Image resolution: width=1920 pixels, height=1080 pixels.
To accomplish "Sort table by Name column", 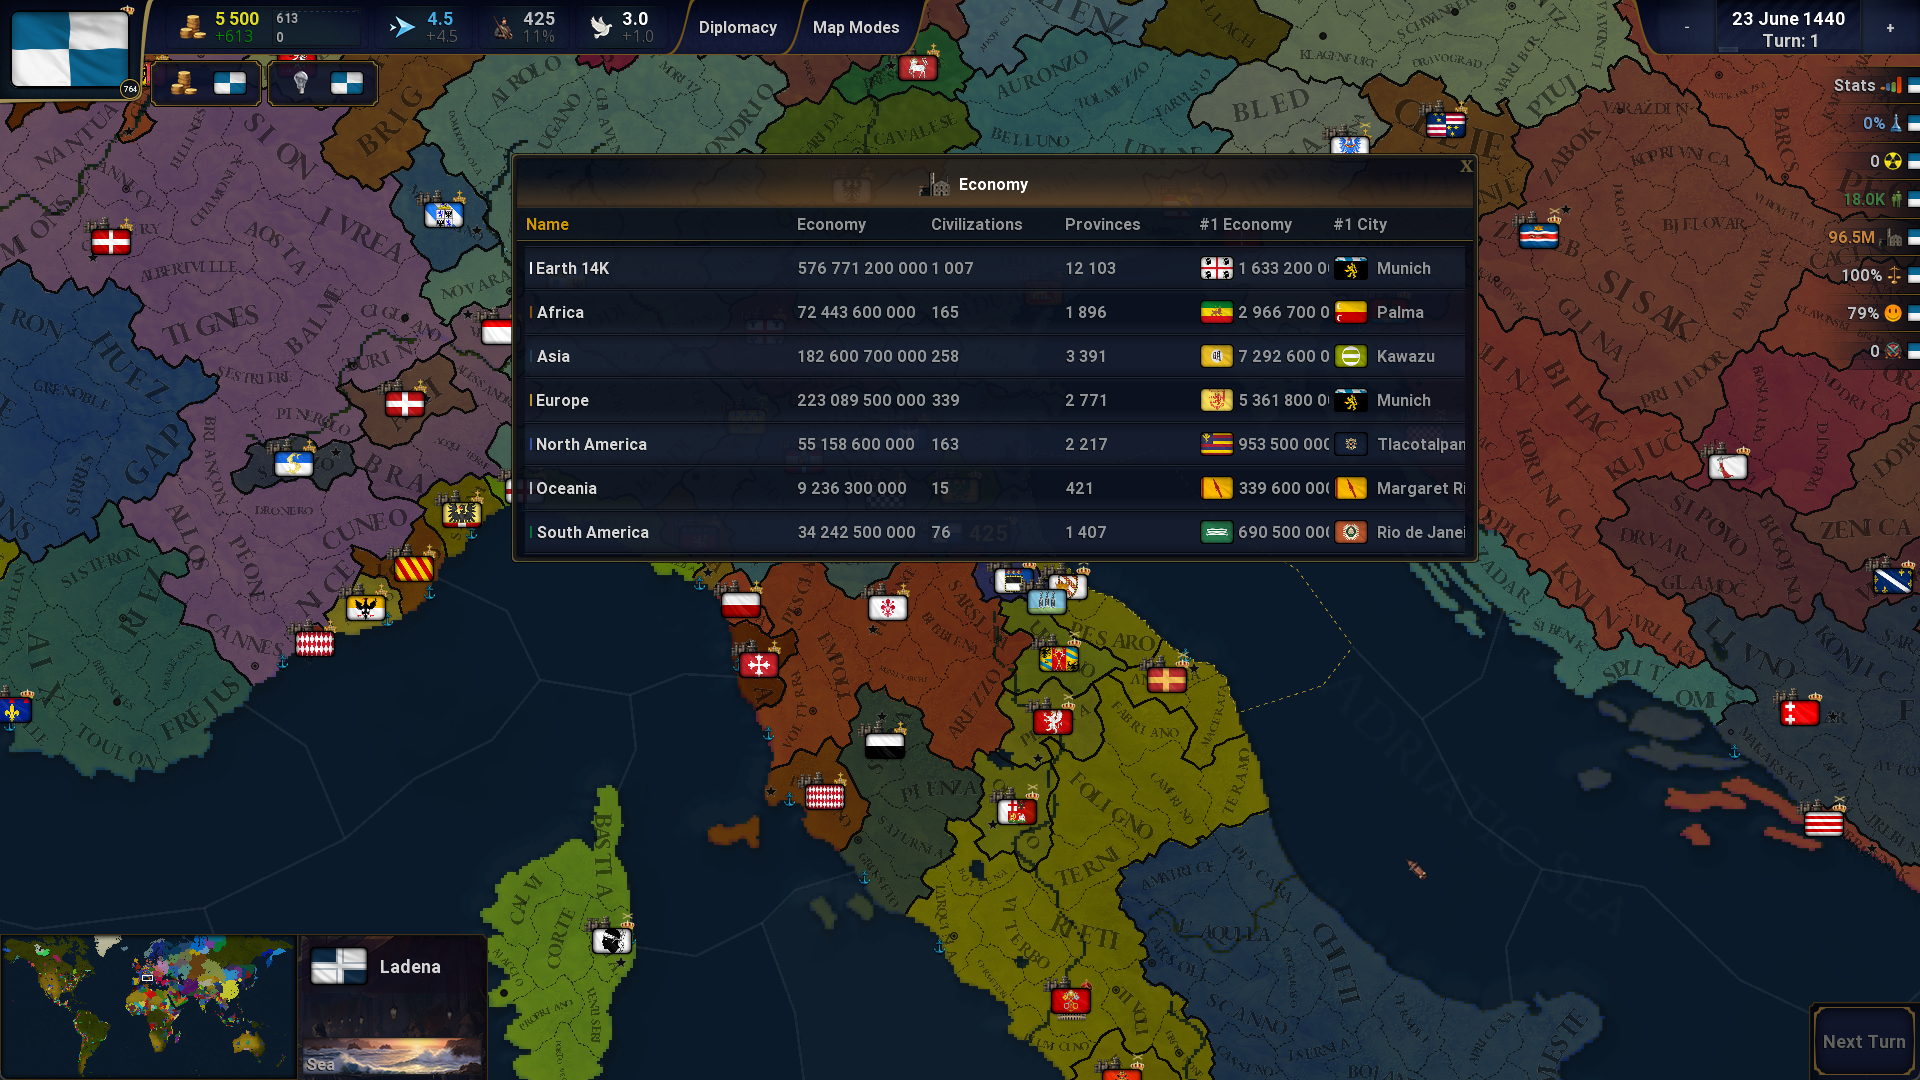I will [x=547, y=224].
